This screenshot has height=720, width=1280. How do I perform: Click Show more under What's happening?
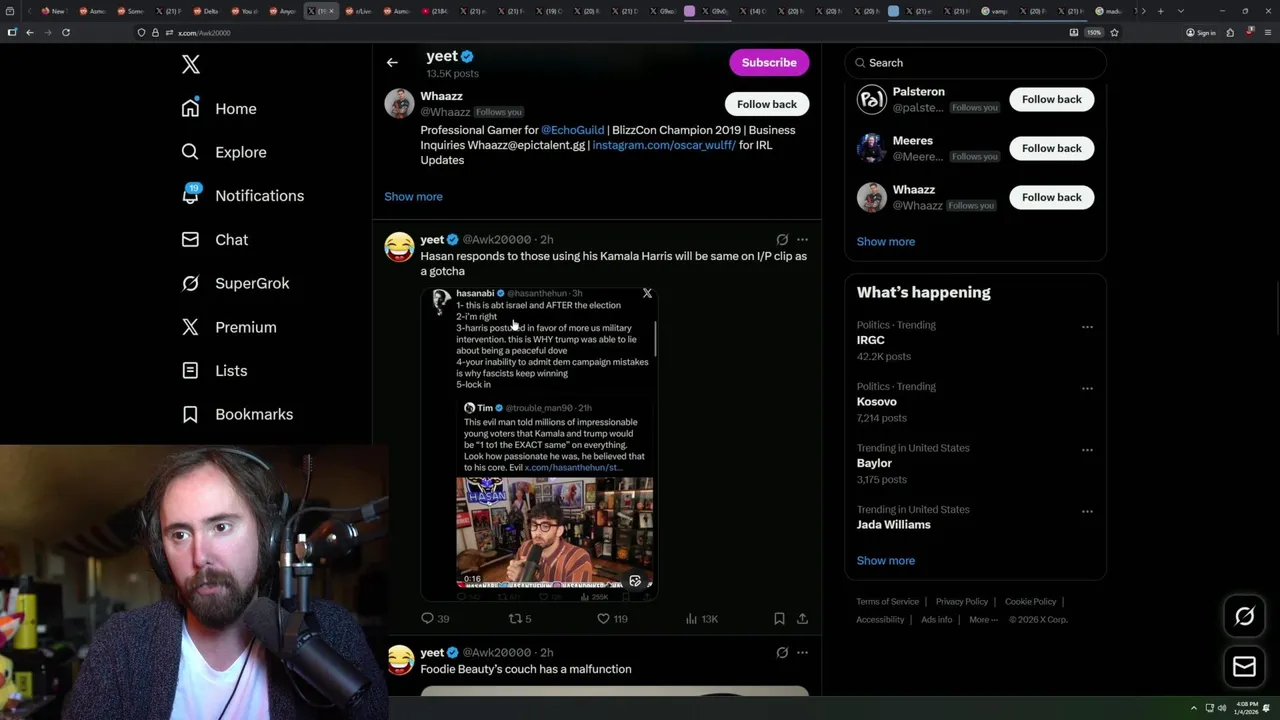click(x=885, y=560)
